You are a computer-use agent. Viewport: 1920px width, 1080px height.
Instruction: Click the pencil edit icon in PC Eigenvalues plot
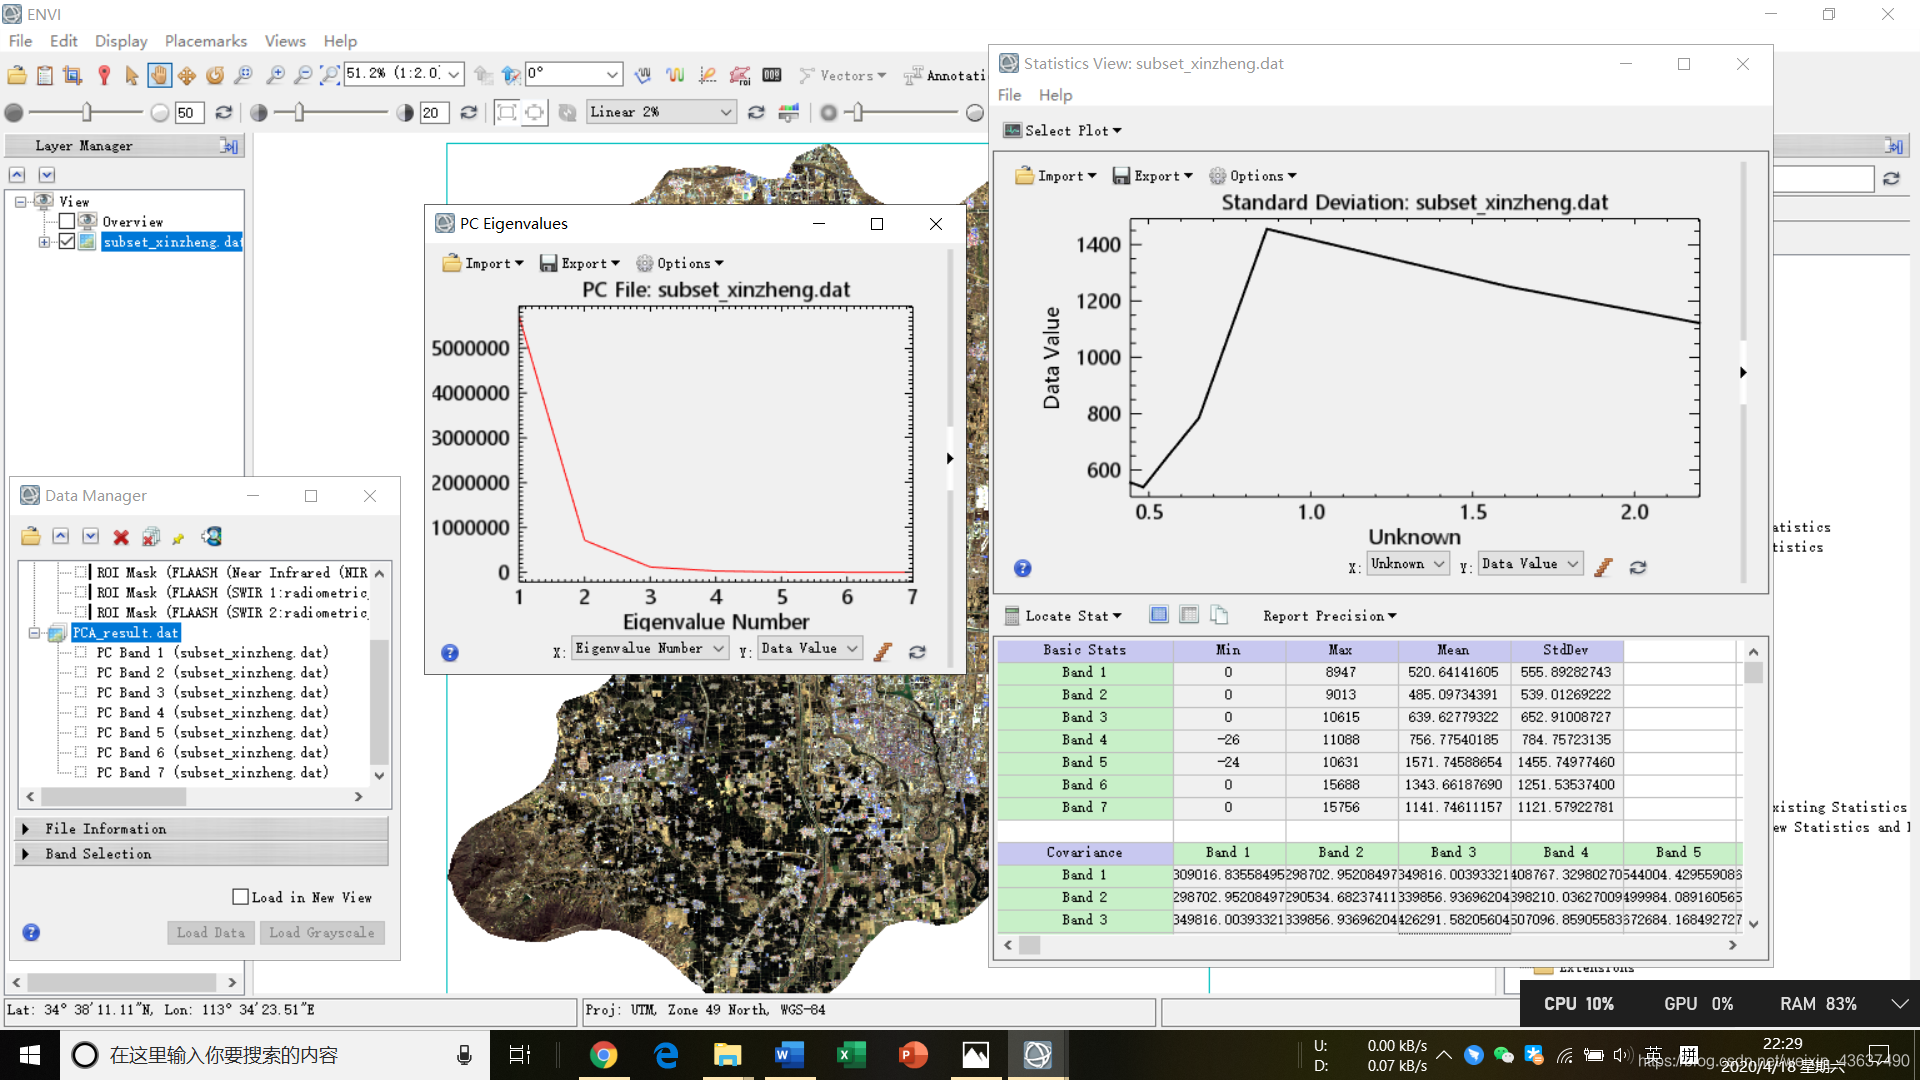tap(882, 652)
